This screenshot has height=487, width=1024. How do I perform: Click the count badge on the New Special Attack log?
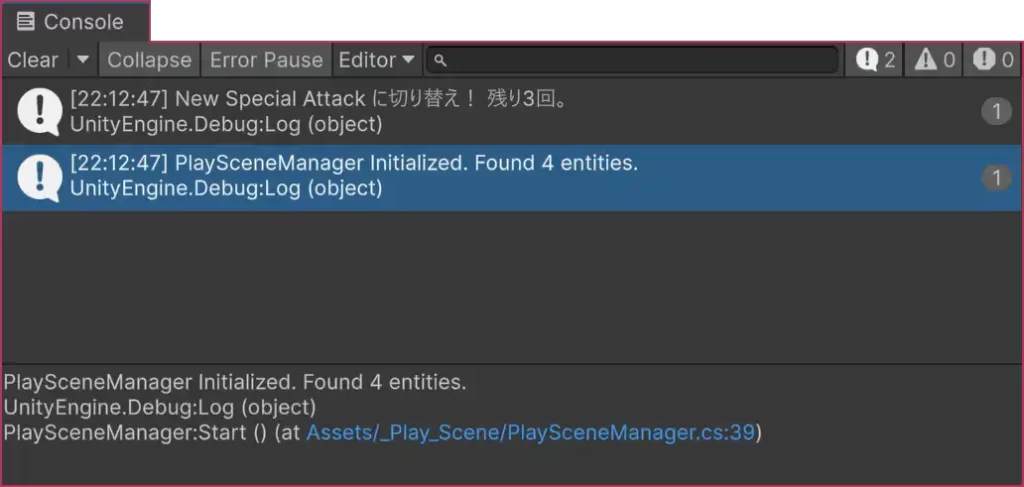point(996,111)
